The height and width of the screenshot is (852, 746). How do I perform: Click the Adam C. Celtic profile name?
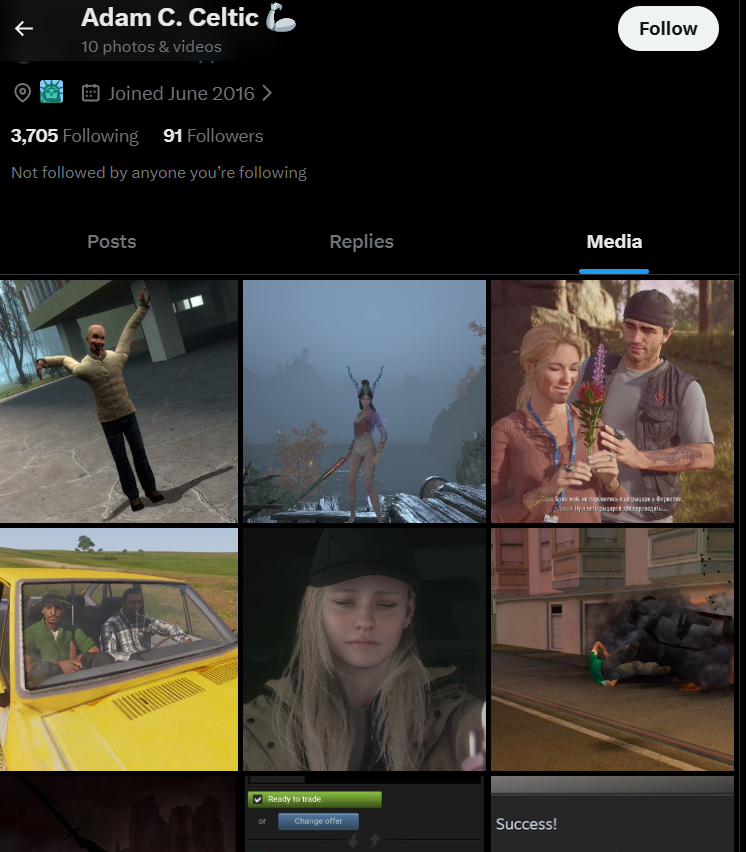coord(170,18)
